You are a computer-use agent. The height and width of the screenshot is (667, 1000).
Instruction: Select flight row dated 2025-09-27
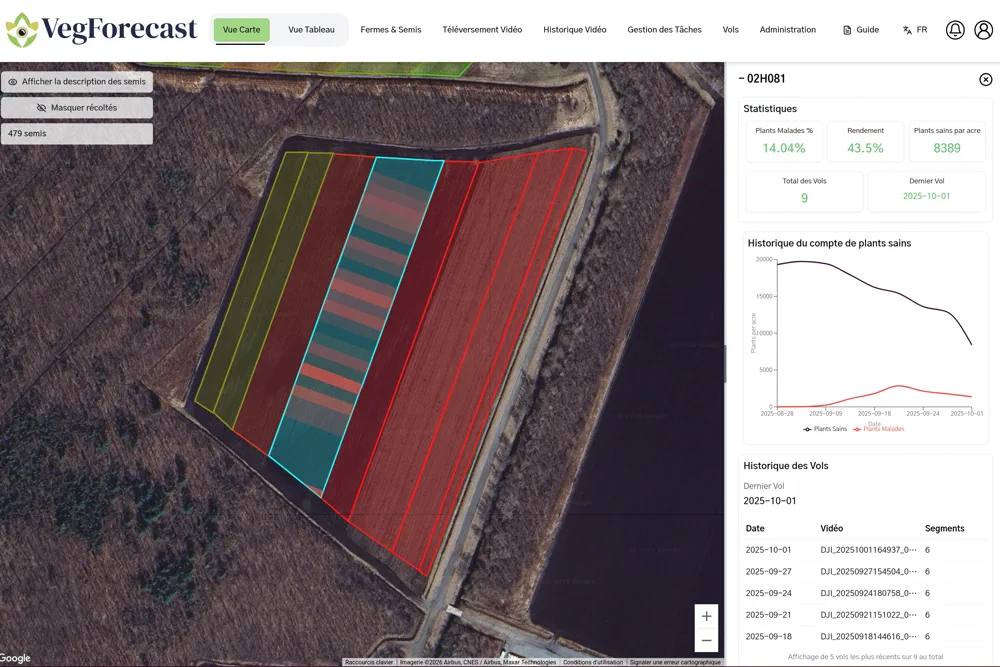[865, 571]
